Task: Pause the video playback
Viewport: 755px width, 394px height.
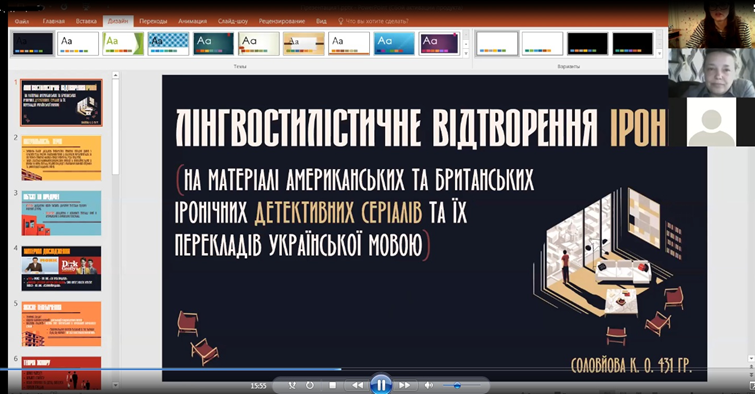Action: 380,385
